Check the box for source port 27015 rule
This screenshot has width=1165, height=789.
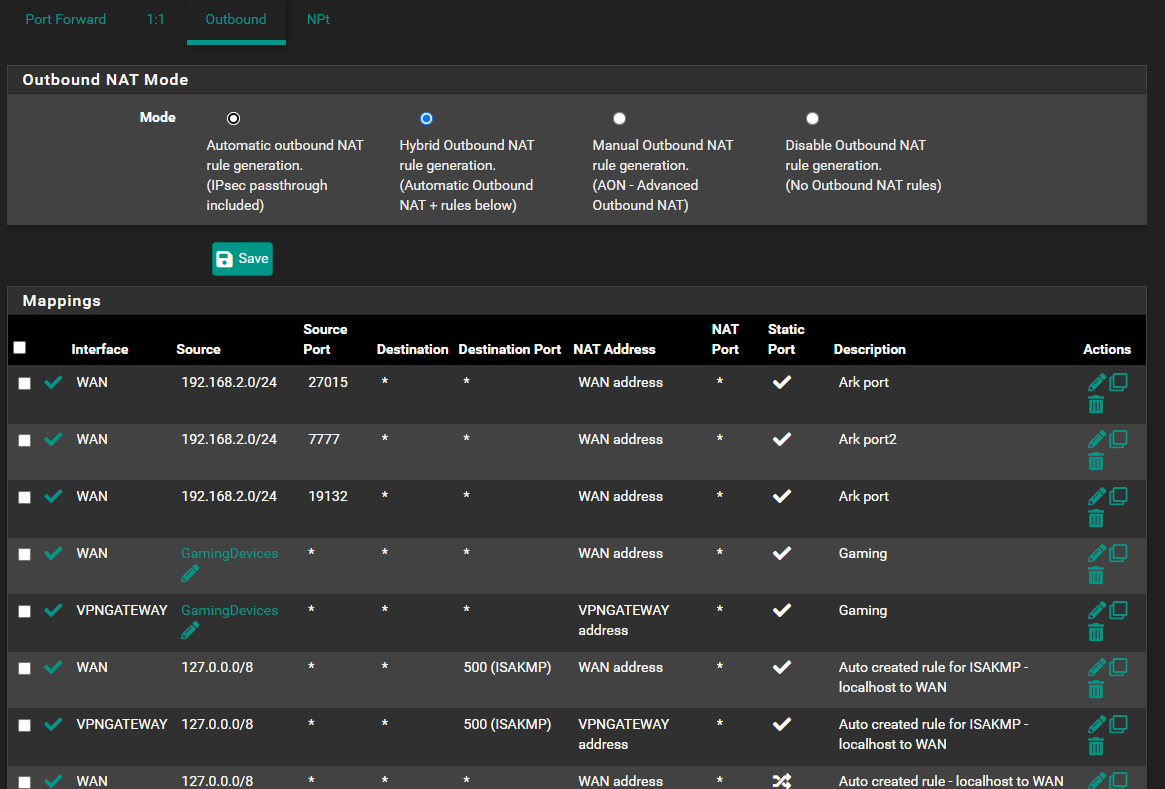[25, 383]
